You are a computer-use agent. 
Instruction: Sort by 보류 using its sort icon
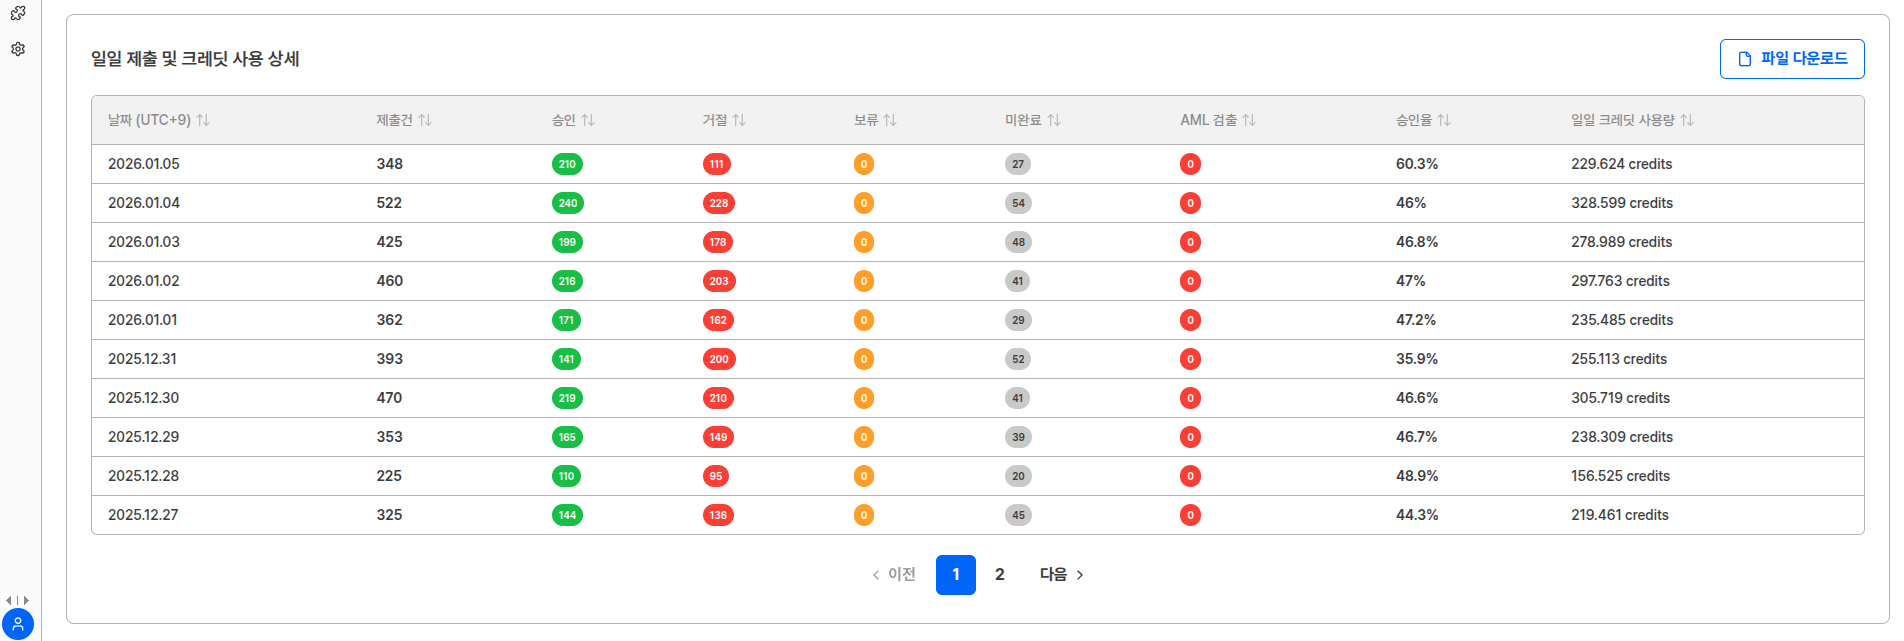[x=890, y=120]
